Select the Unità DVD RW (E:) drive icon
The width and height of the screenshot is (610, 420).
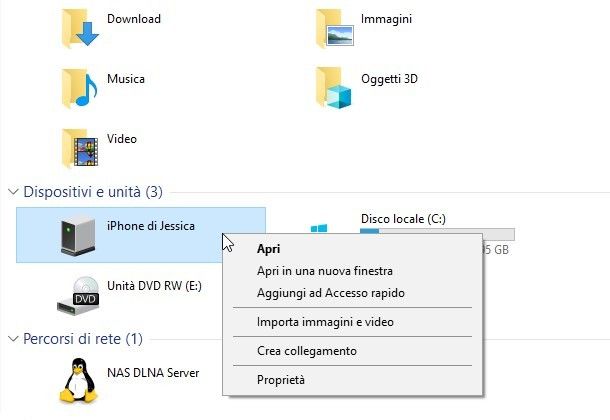click(78, 295)
